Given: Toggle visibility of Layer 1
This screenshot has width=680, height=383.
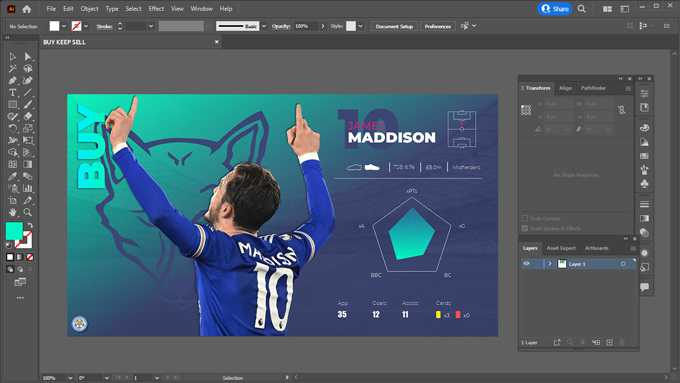Looking at the screenshot, I should coord(526,264).
